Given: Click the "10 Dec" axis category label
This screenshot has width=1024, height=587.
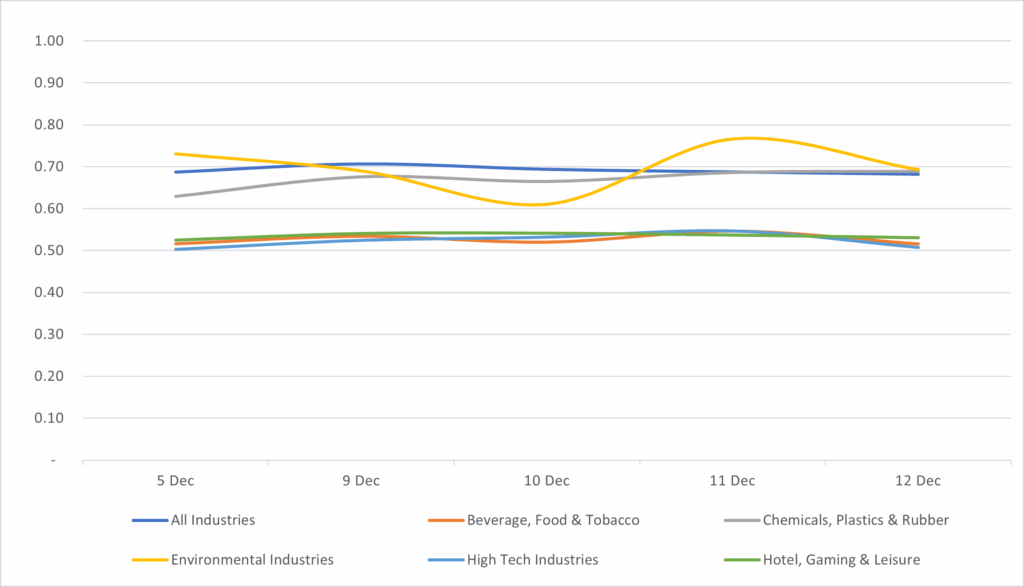Looking at the screenshot, I should 546,481.
